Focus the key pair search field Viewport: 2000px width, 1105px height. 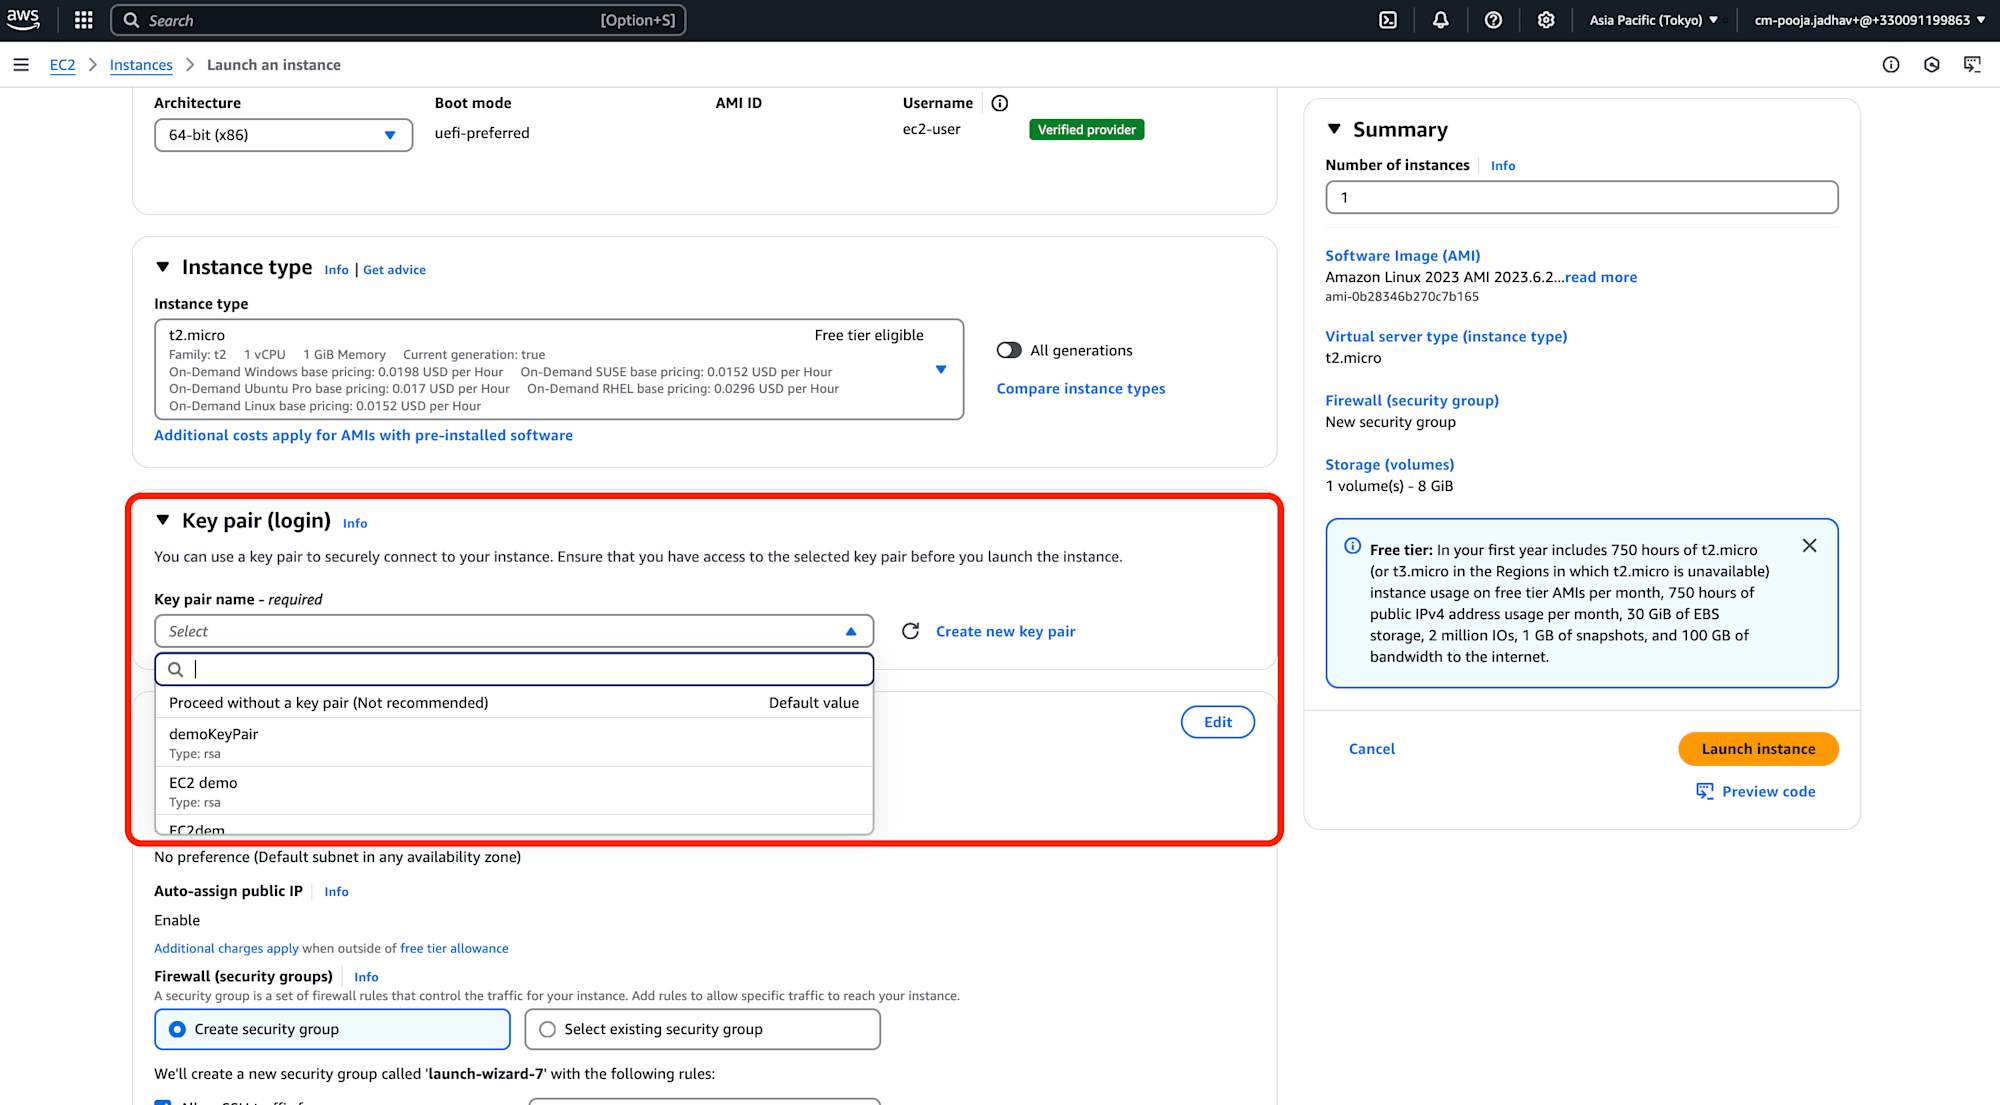click(x=514, y=669)
